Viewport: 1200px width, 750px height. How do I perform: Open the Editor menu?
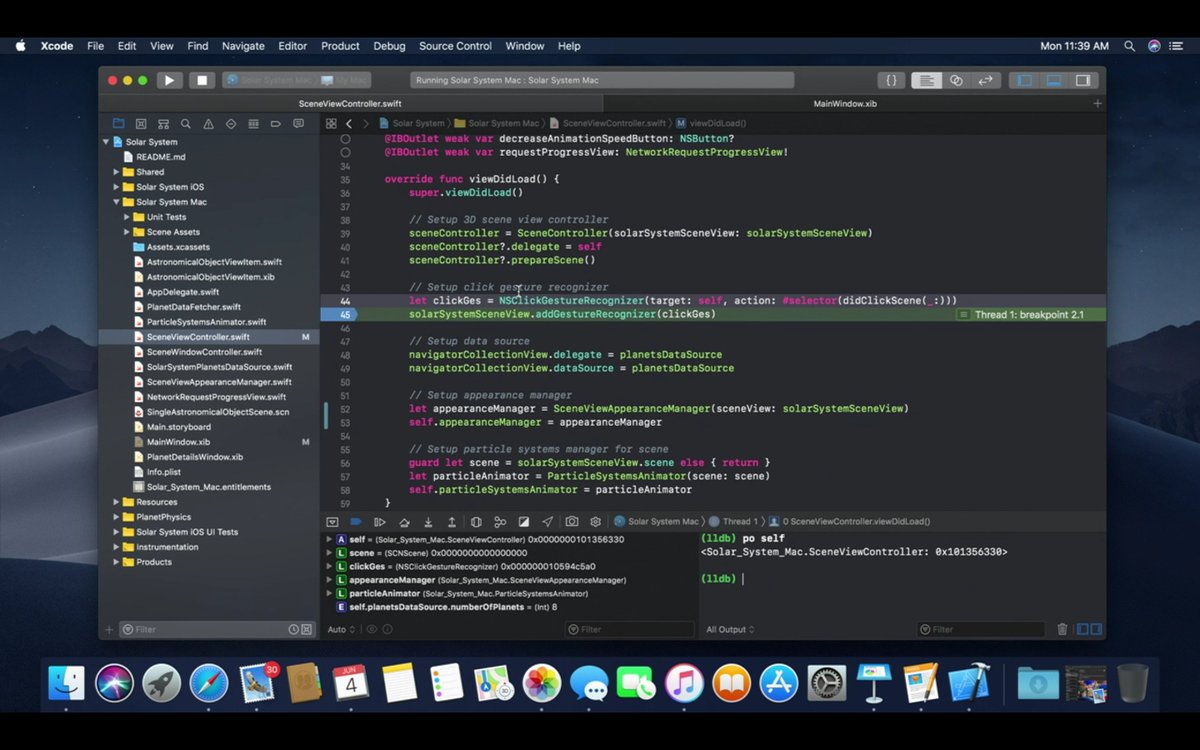tap(292, 46)
